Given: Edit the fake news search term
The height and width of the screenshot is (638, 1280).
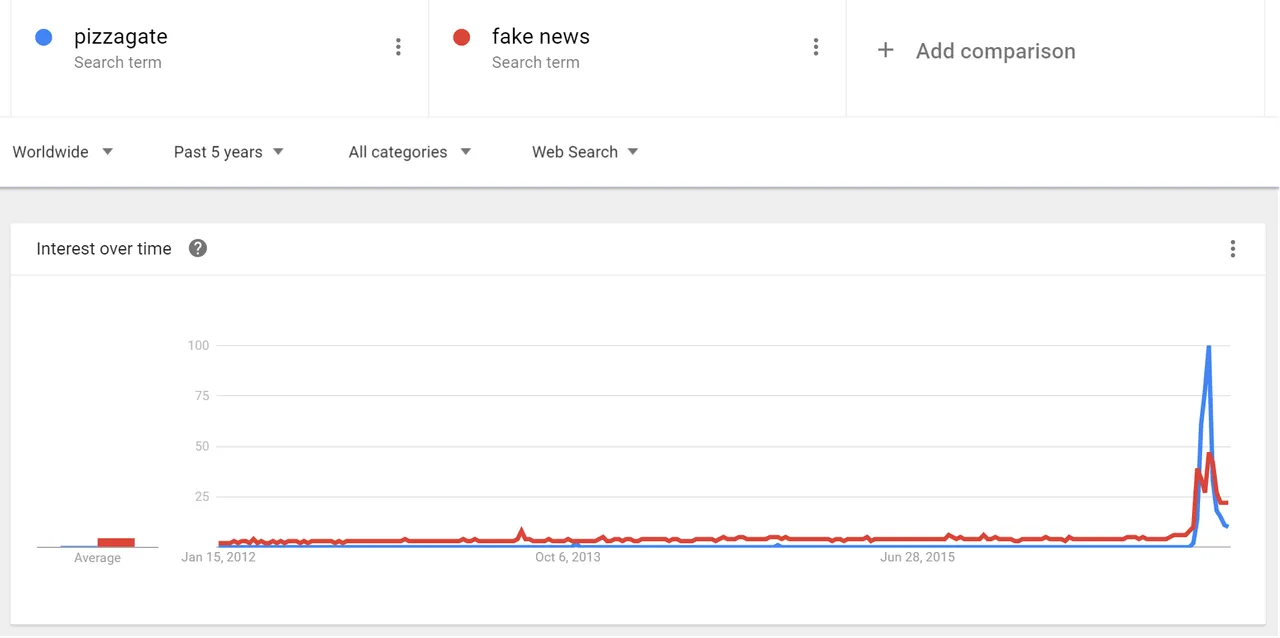Looking at the screenshot, I should pos(541,37).
